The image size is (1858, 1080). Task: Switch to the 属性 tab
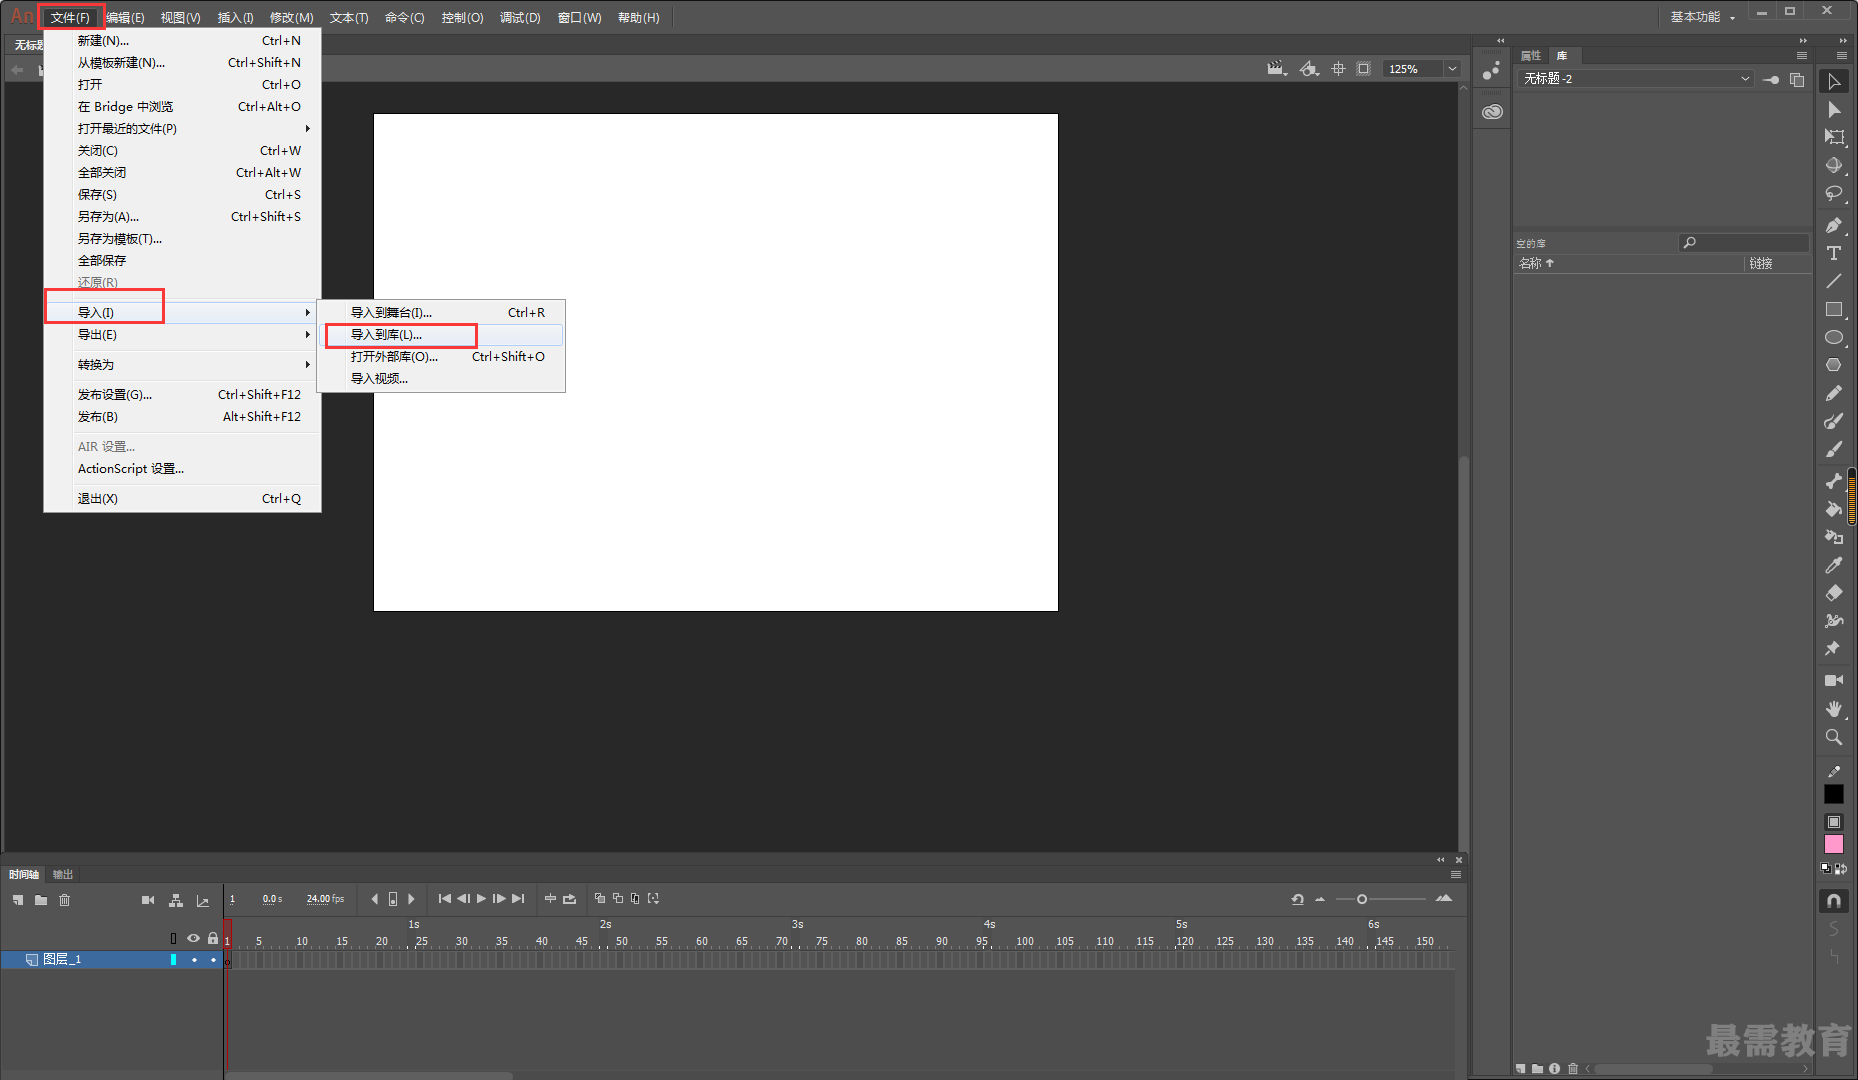point(1530,56)
